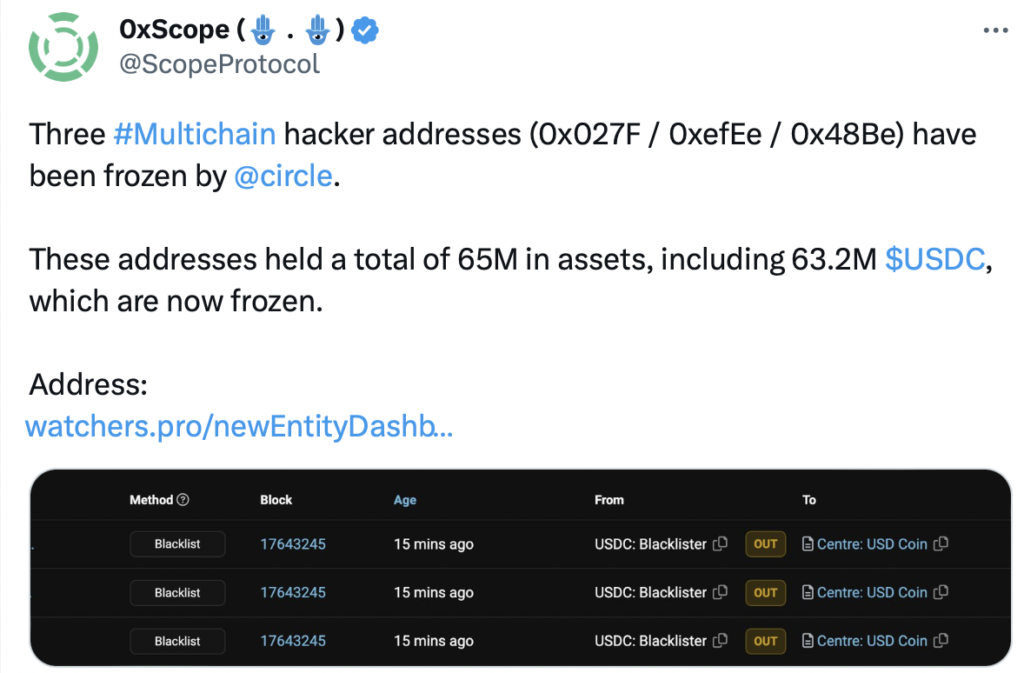Open Centre: USD Coin contract in second row
Image resolution: width=1024 pixels, height=673 pixels.
pyautogui.click(x=871, y=592)
